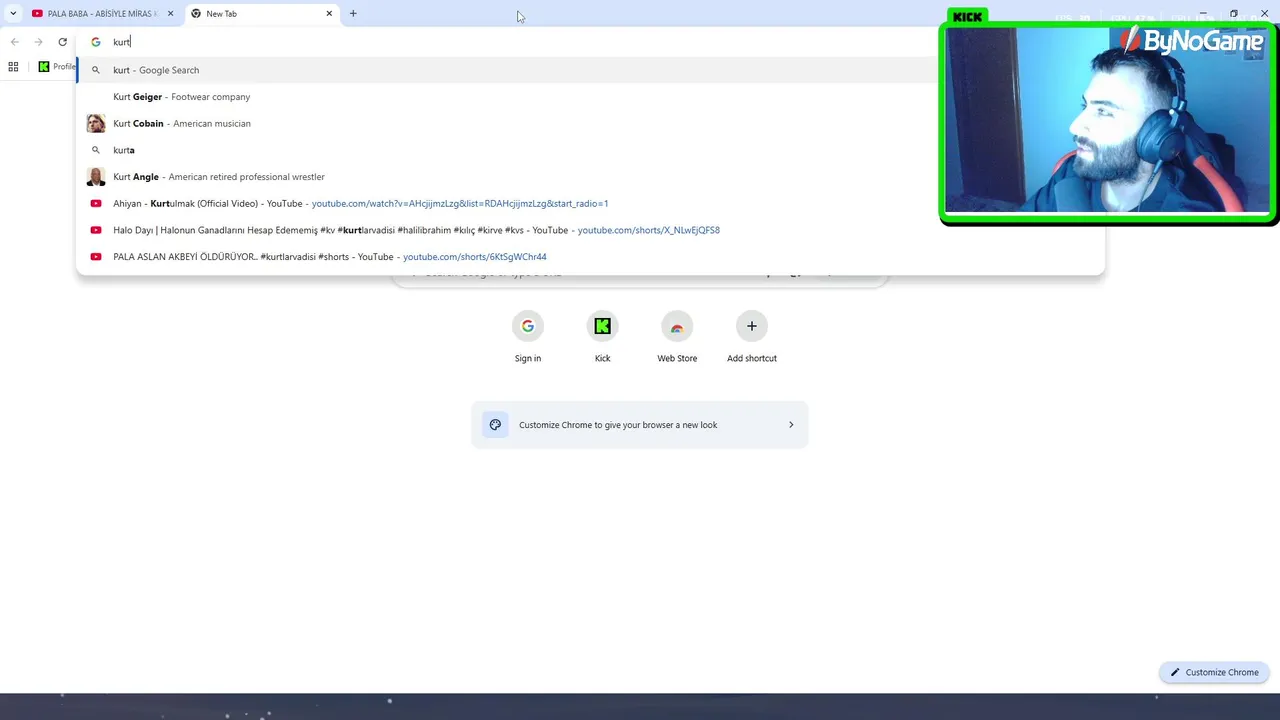Viewport: 1280px width, 720px height.
Task: Click the 'Add shortcut' label text
Action: pyautogui.click(x=752, y=358)
